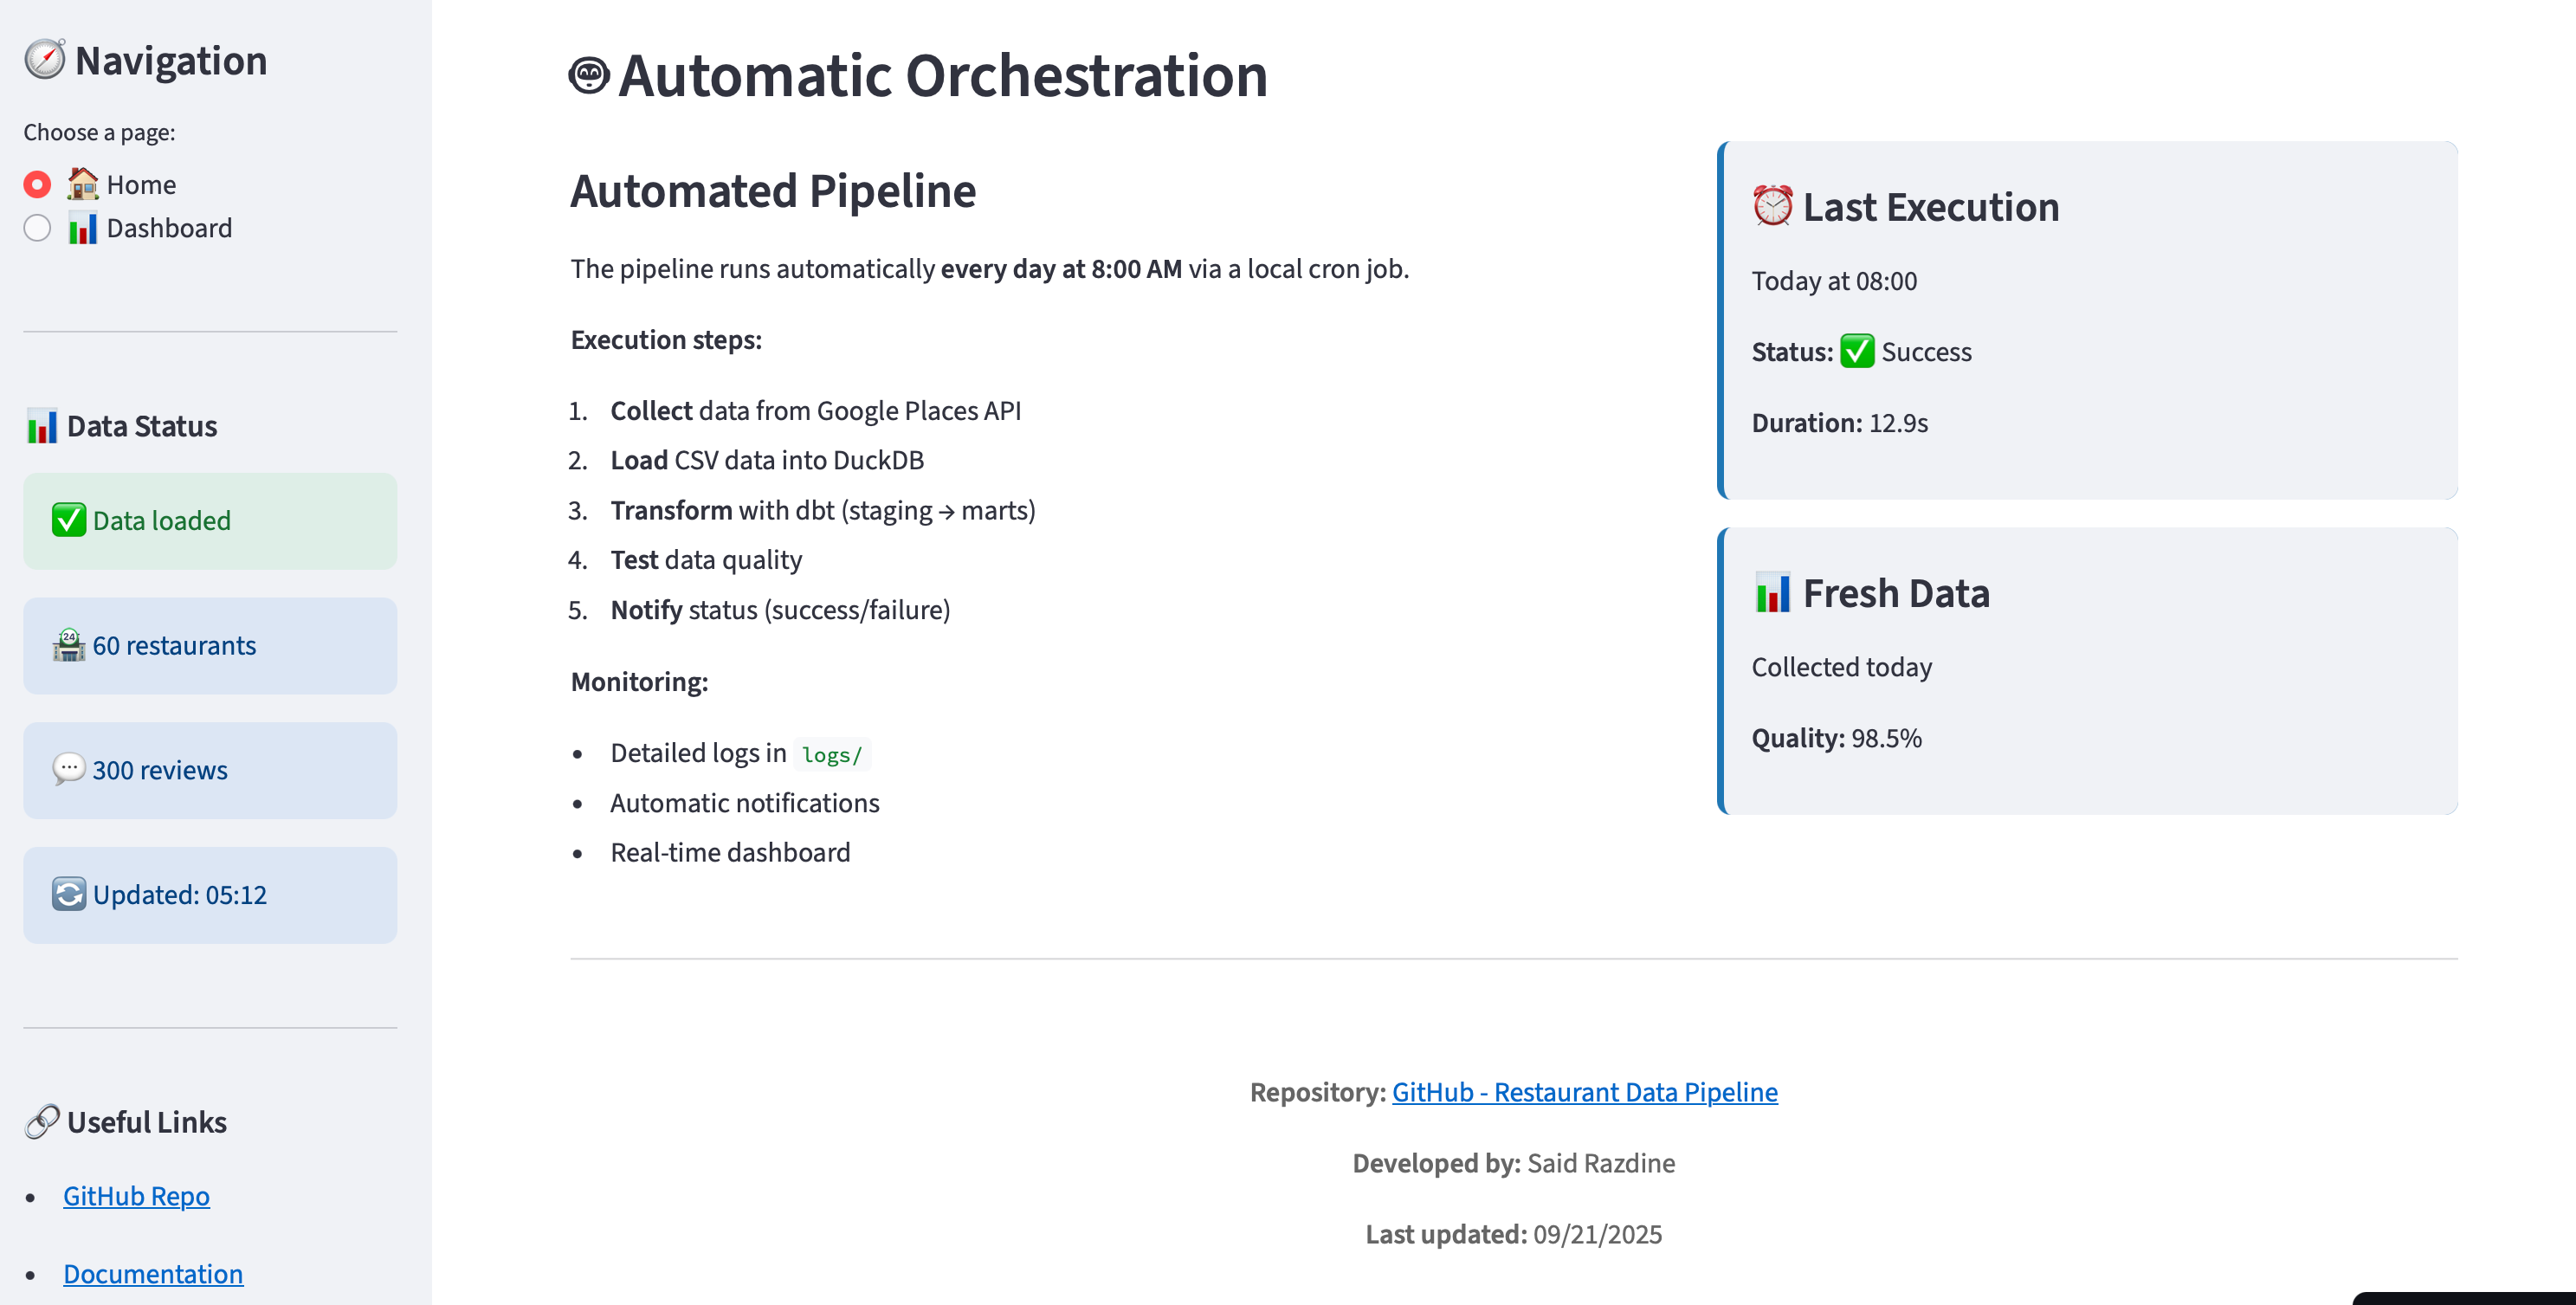Image resolution: width=2576 pixels, height=1305 pixels.
Task: Open the GitHub Repo link
Action: 136,1195
